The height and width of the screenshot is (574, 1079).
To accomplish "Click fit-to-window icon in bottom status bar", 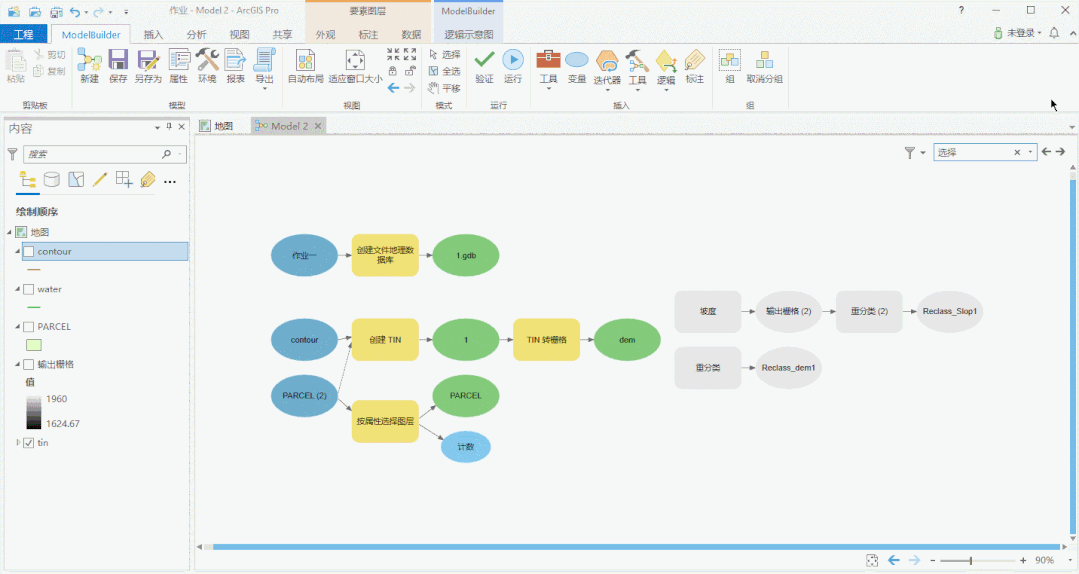I will 872,560.
